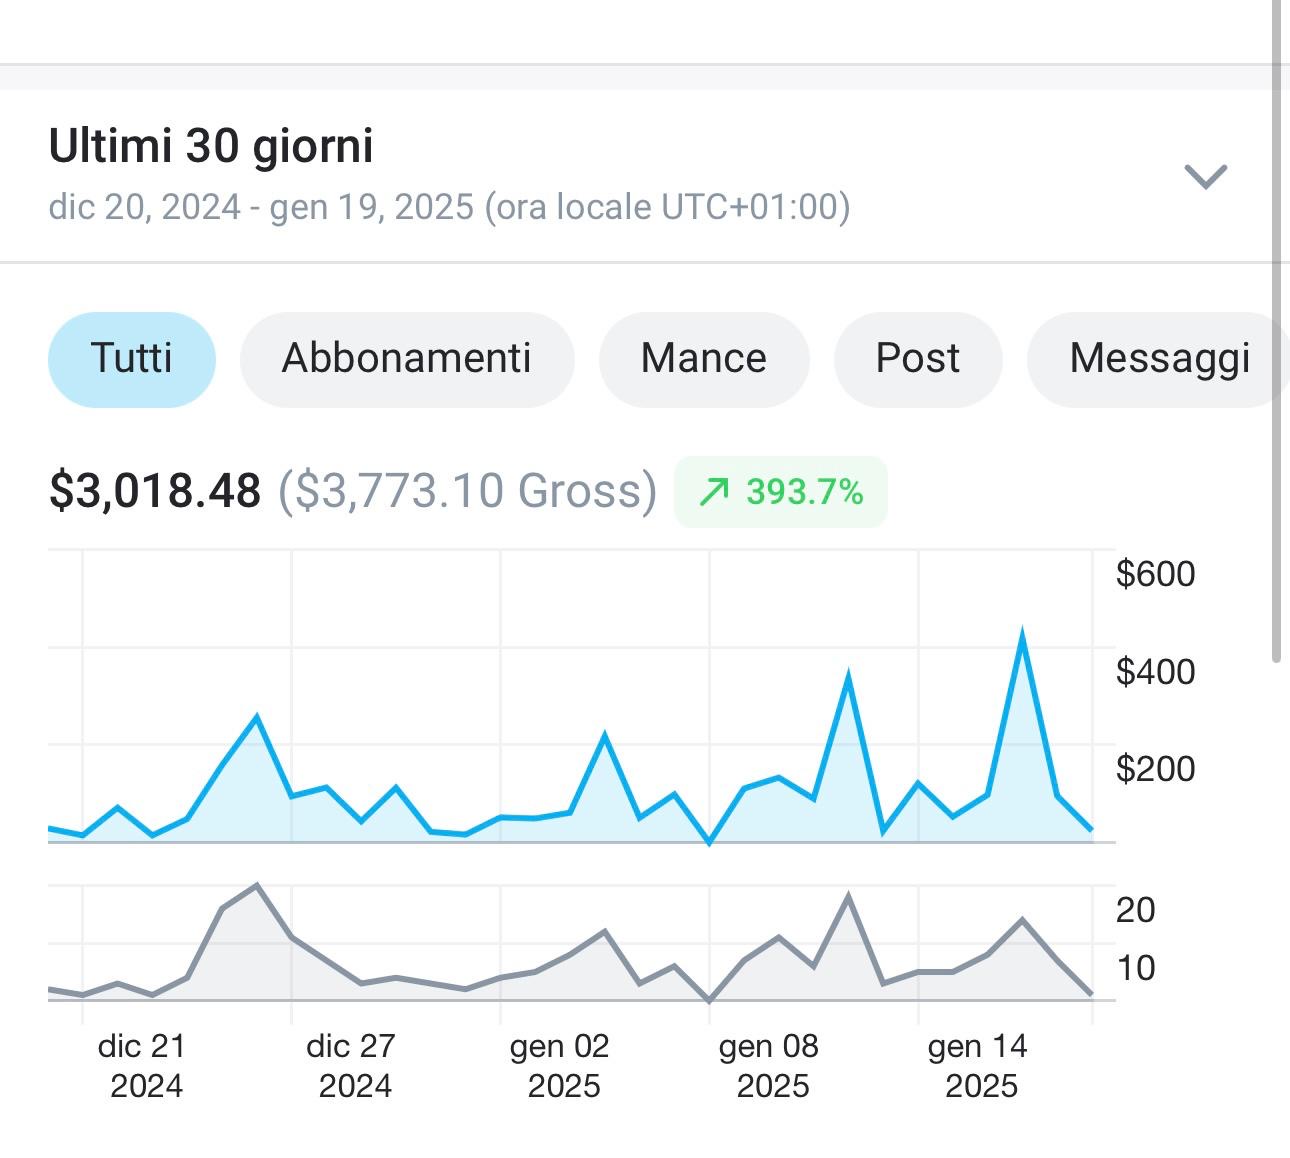Click the $3,018.48 net earnings total
The width and height of the screenshot is (1290, 1158).
click(x=155, y=491)
